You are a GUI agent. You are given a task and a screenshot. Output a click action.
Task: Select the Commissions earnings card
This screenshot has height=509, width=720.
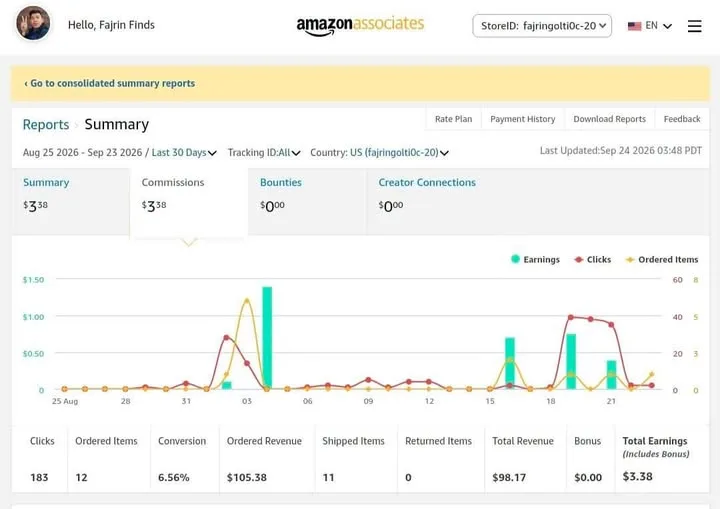point(189,203)
